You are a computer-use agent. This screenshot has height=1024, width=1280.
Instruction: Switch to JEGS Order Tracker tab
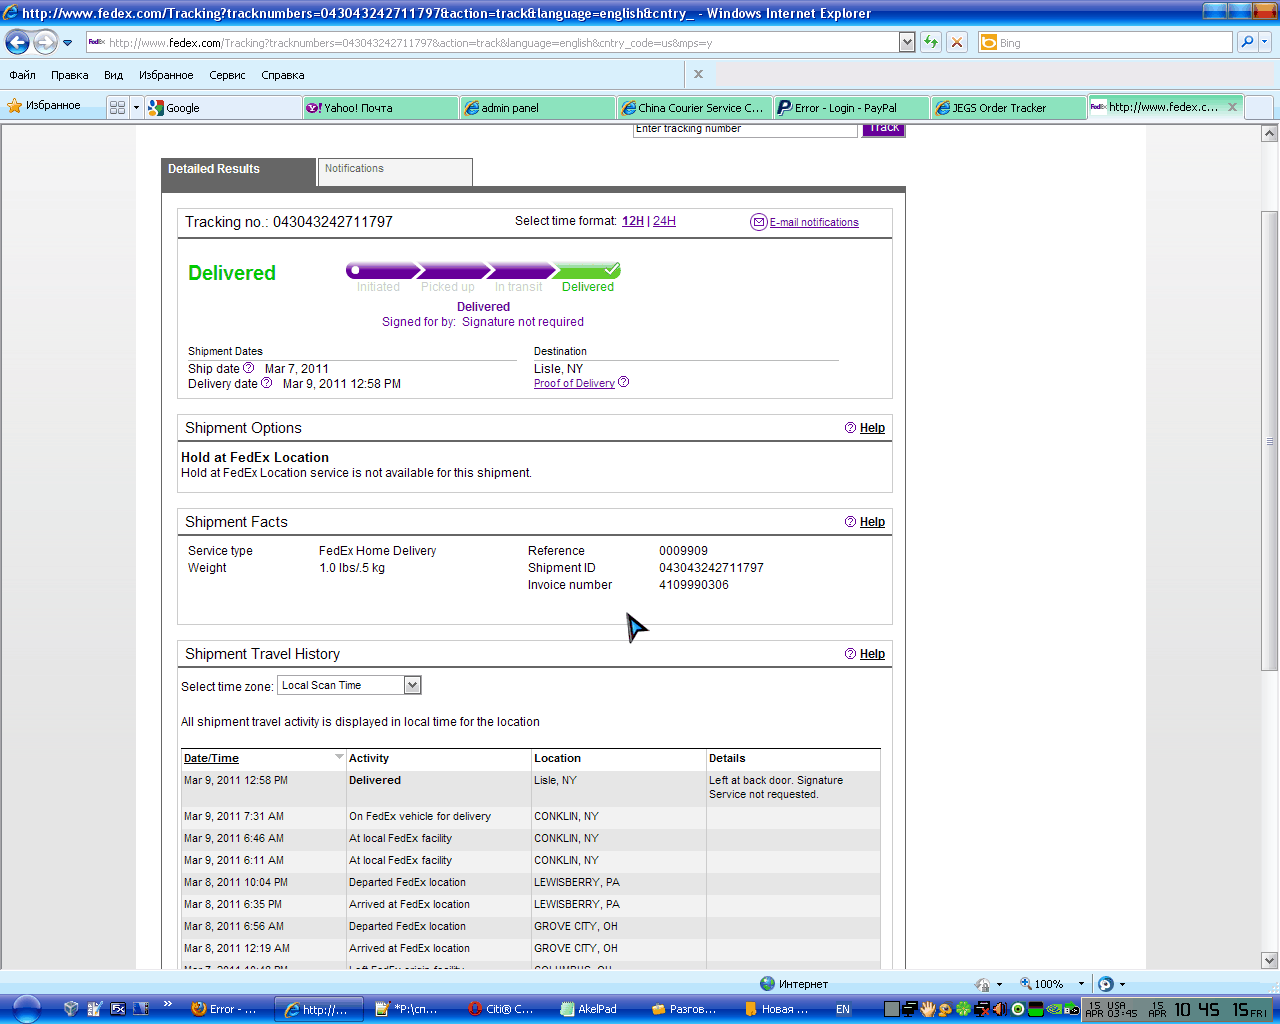coord(1008,107)
